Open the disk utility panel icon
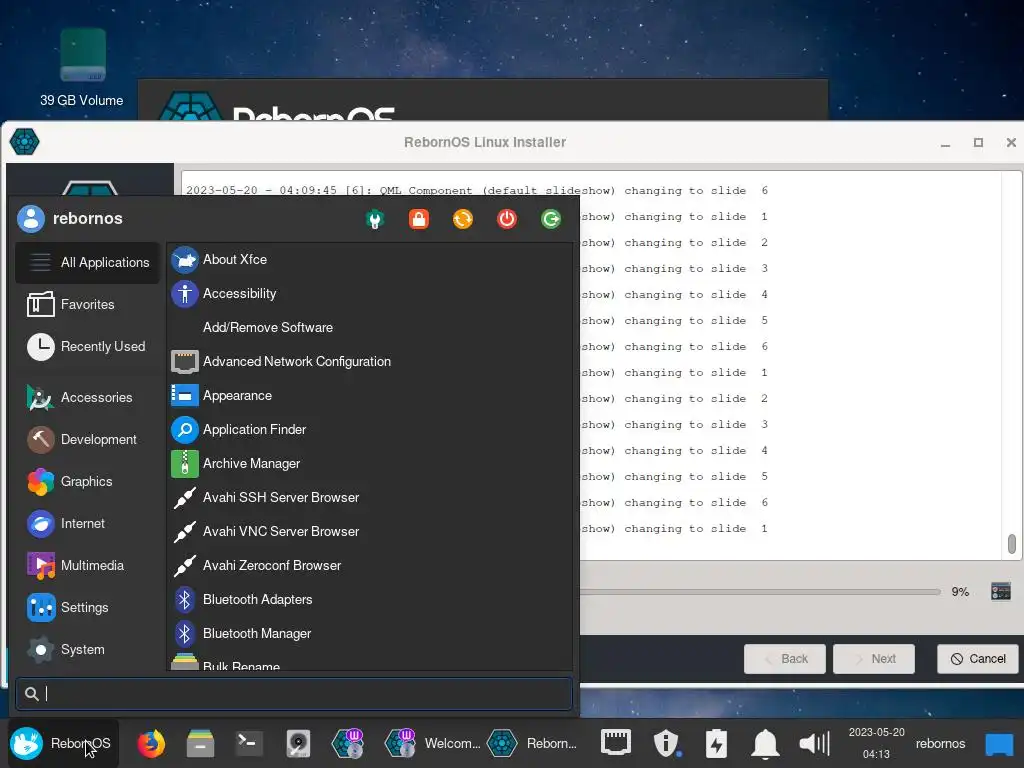Image resolution: width=1024 pixels, height=768 pixels. (x=298, y=743)
